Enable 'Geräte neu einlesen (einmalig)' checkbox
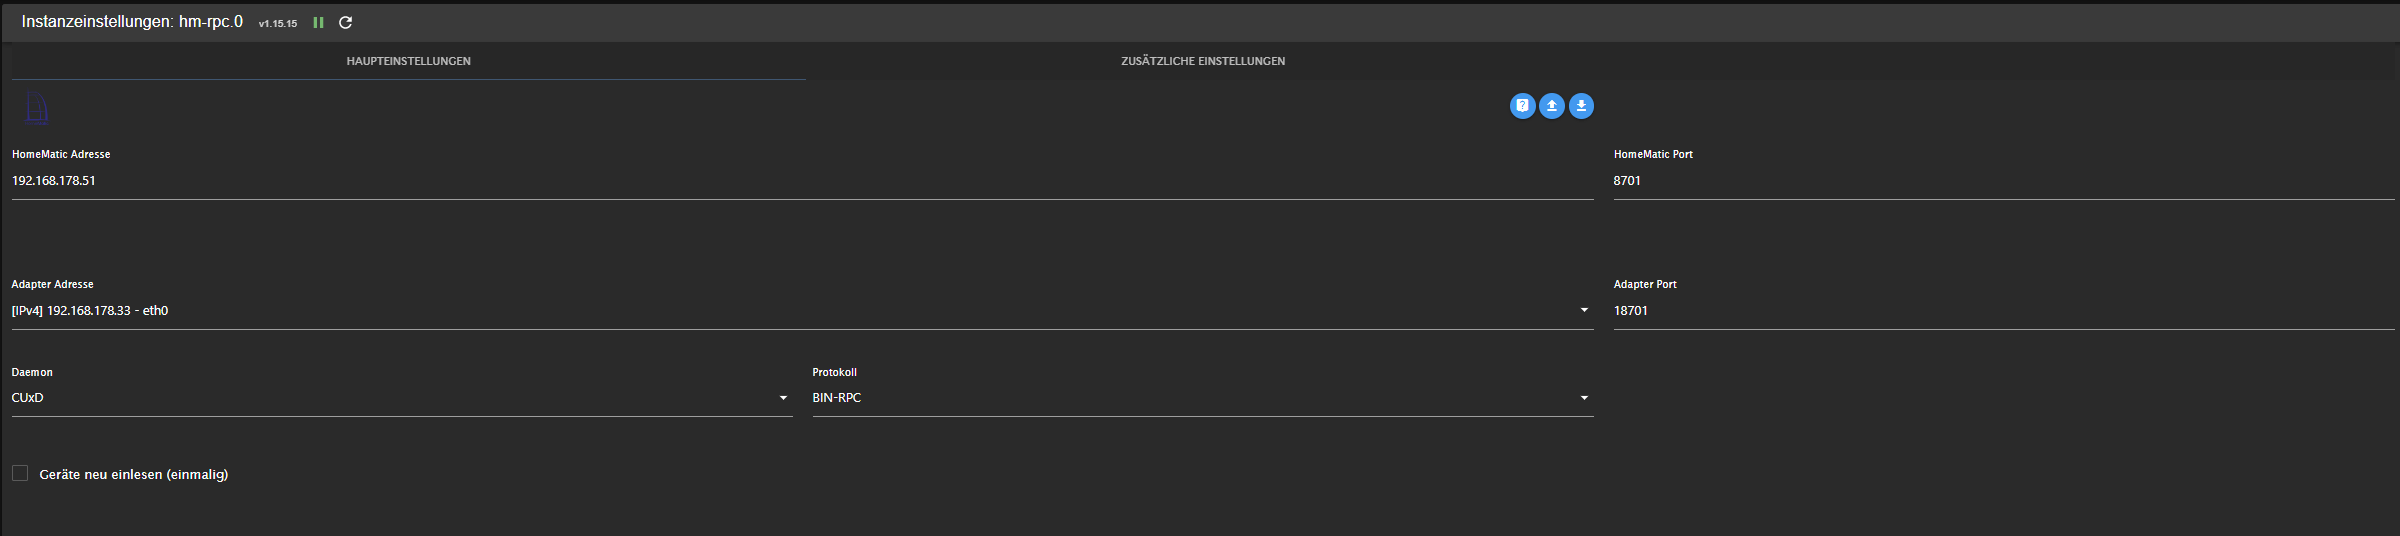 pyautogui.click(x=20, y=473)
